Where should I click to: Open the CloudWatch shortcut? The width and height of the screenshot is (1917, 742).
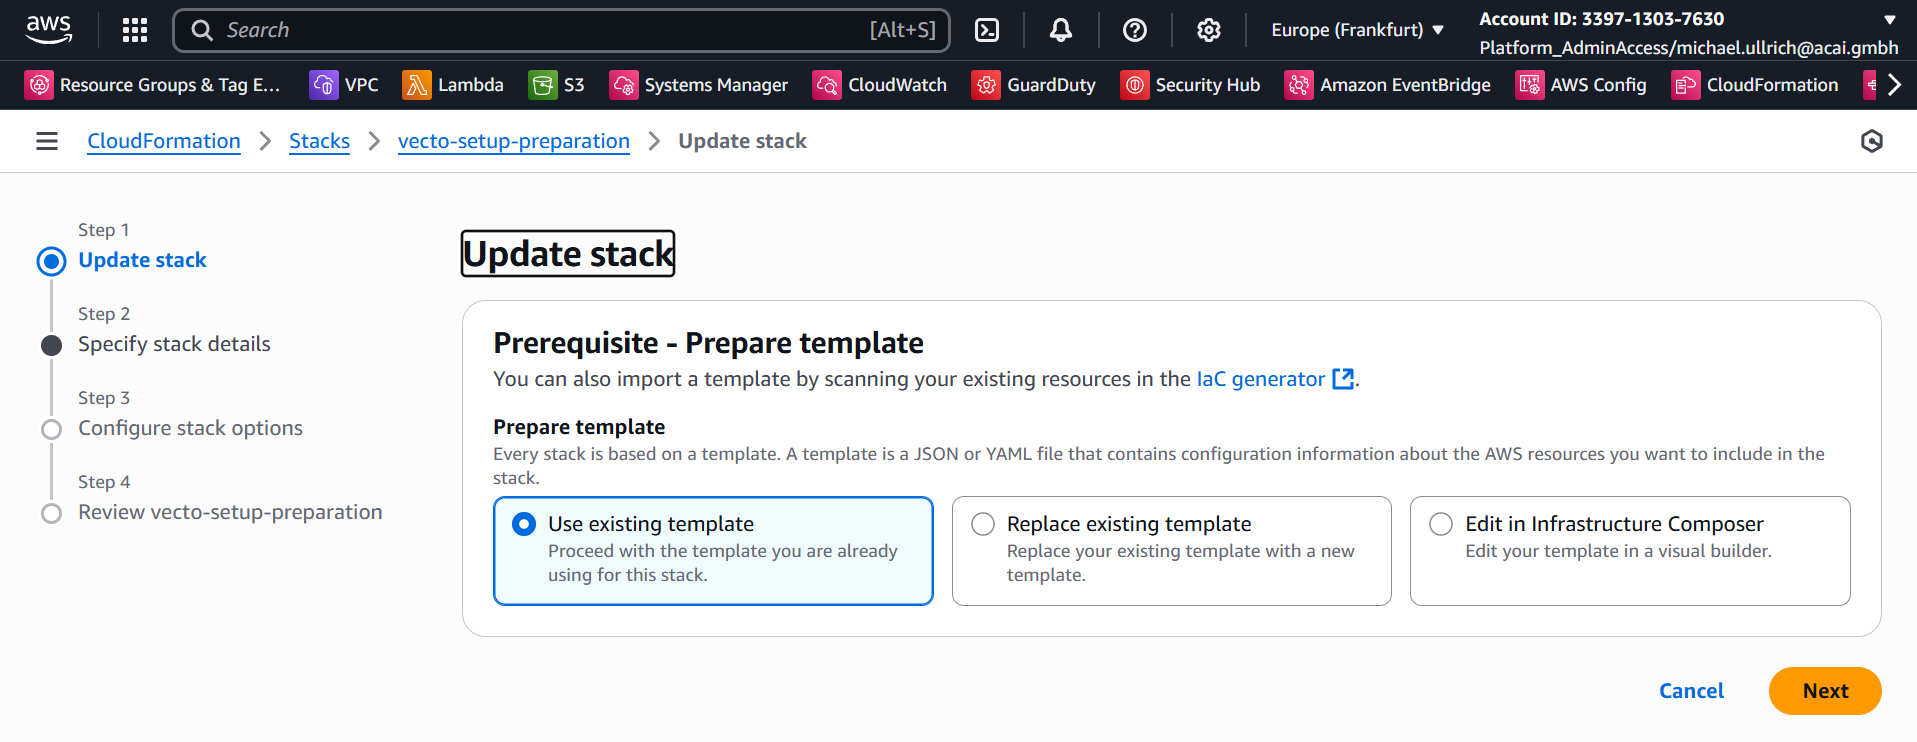[881, 85]
